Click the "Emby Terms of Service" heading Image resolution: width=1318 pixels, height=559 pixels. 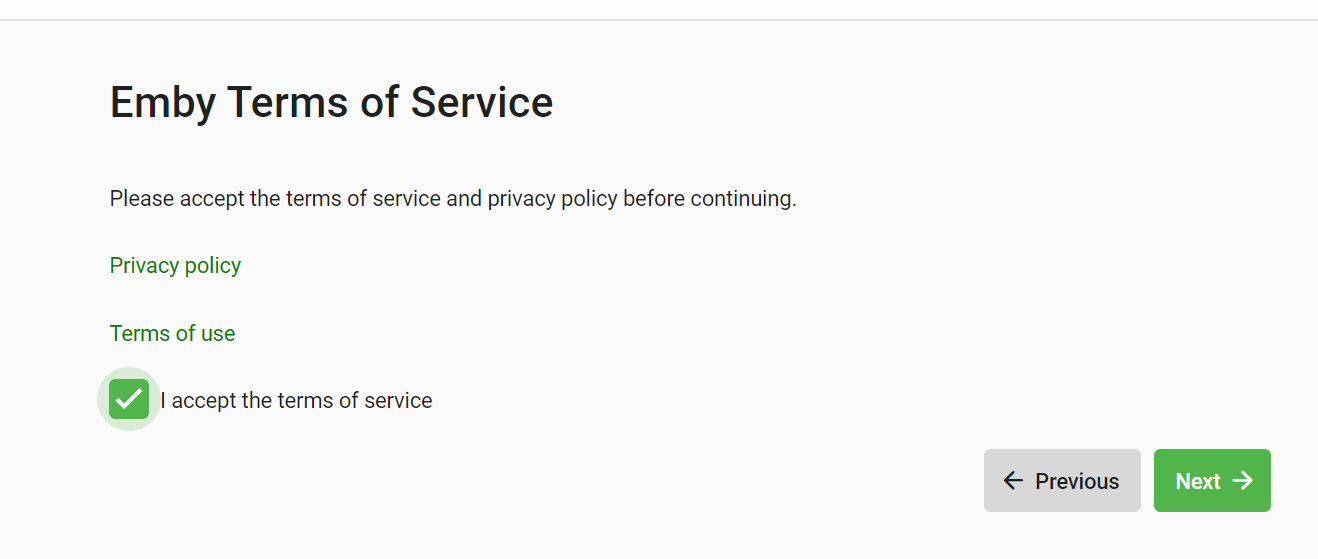(x=331, y=102)
